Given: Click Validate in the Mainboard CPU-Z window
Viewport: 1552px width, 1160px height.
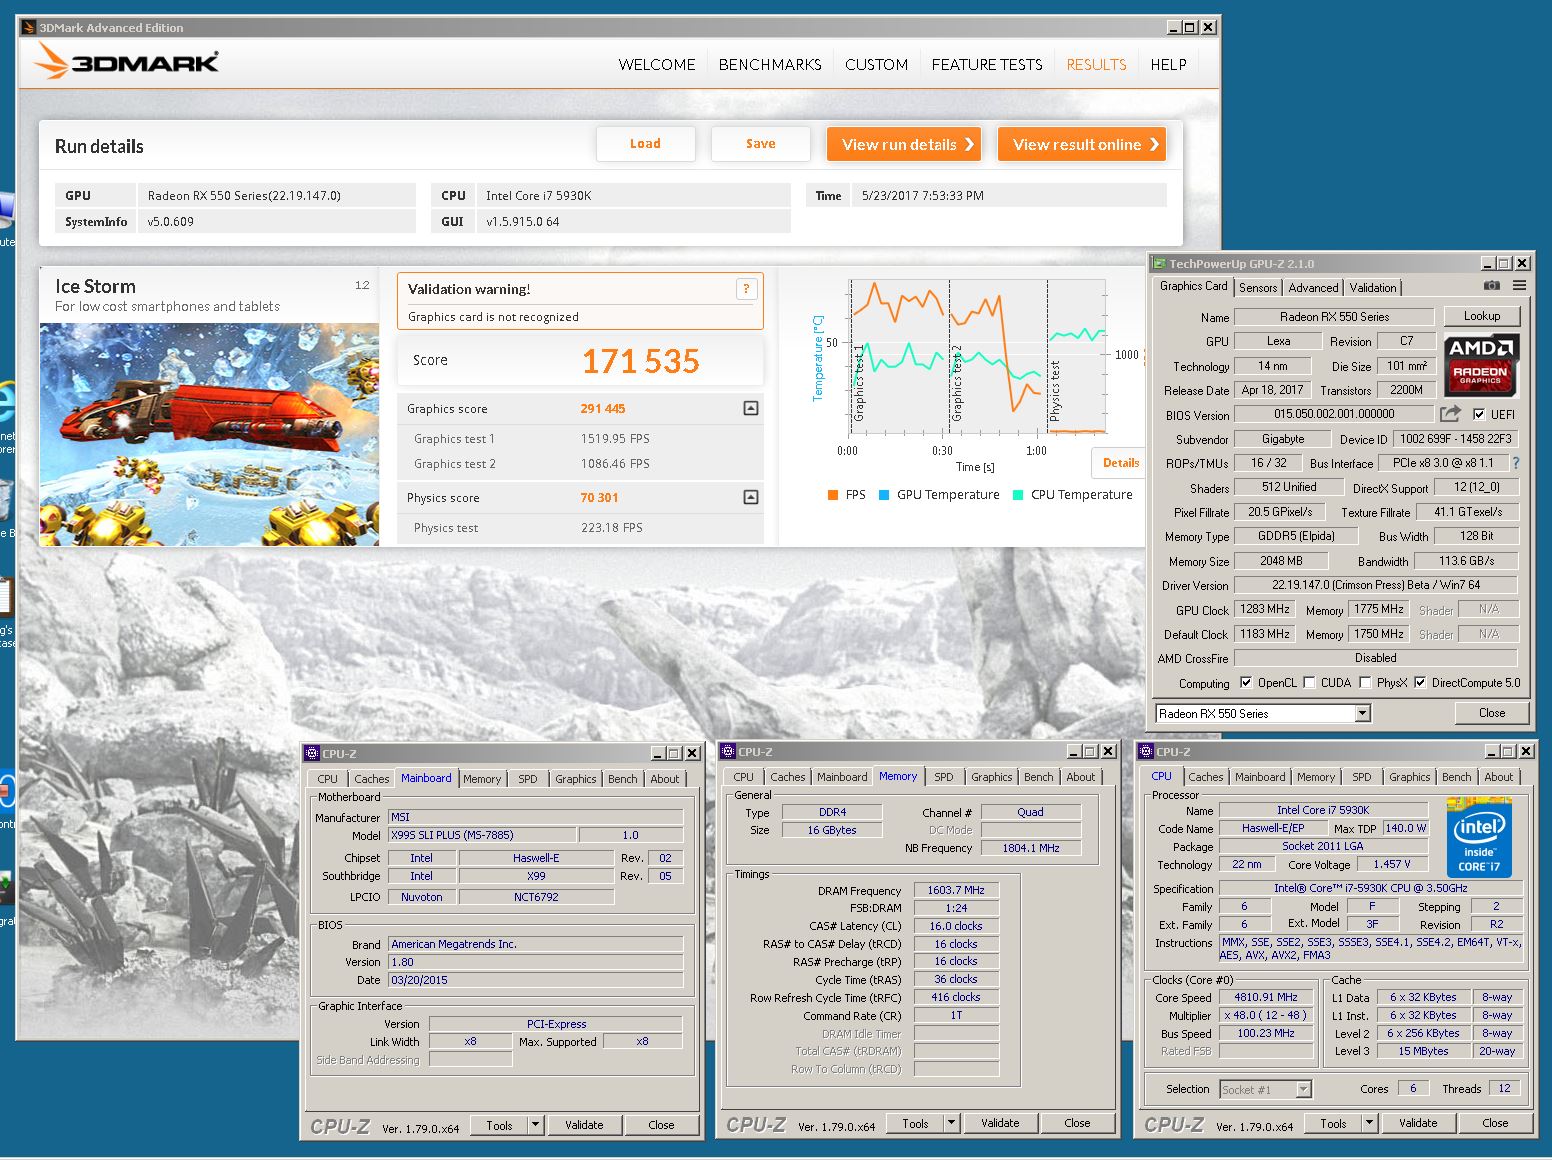Looking at the screenshot, I should click(x=584, y=1125).
